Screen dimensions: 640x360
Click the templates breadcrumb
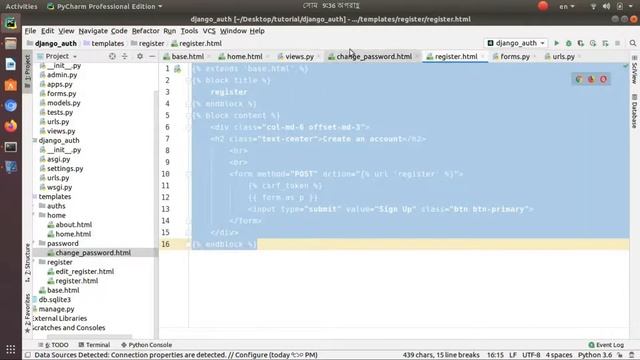[104, 43]
